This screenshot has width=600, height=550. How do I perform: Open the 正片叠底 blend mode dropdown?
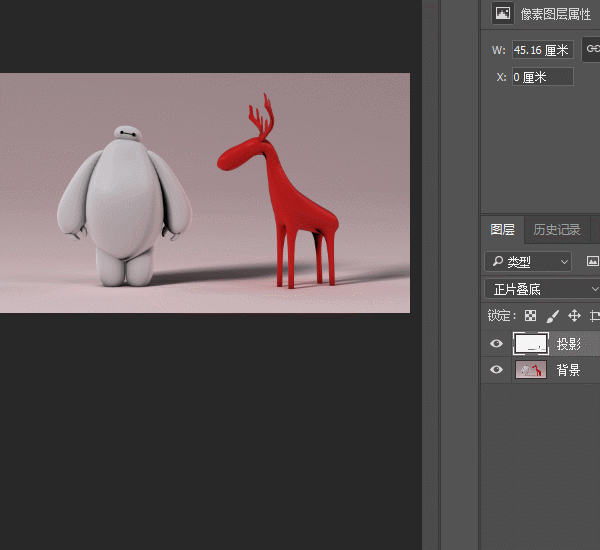click(542, 289)
